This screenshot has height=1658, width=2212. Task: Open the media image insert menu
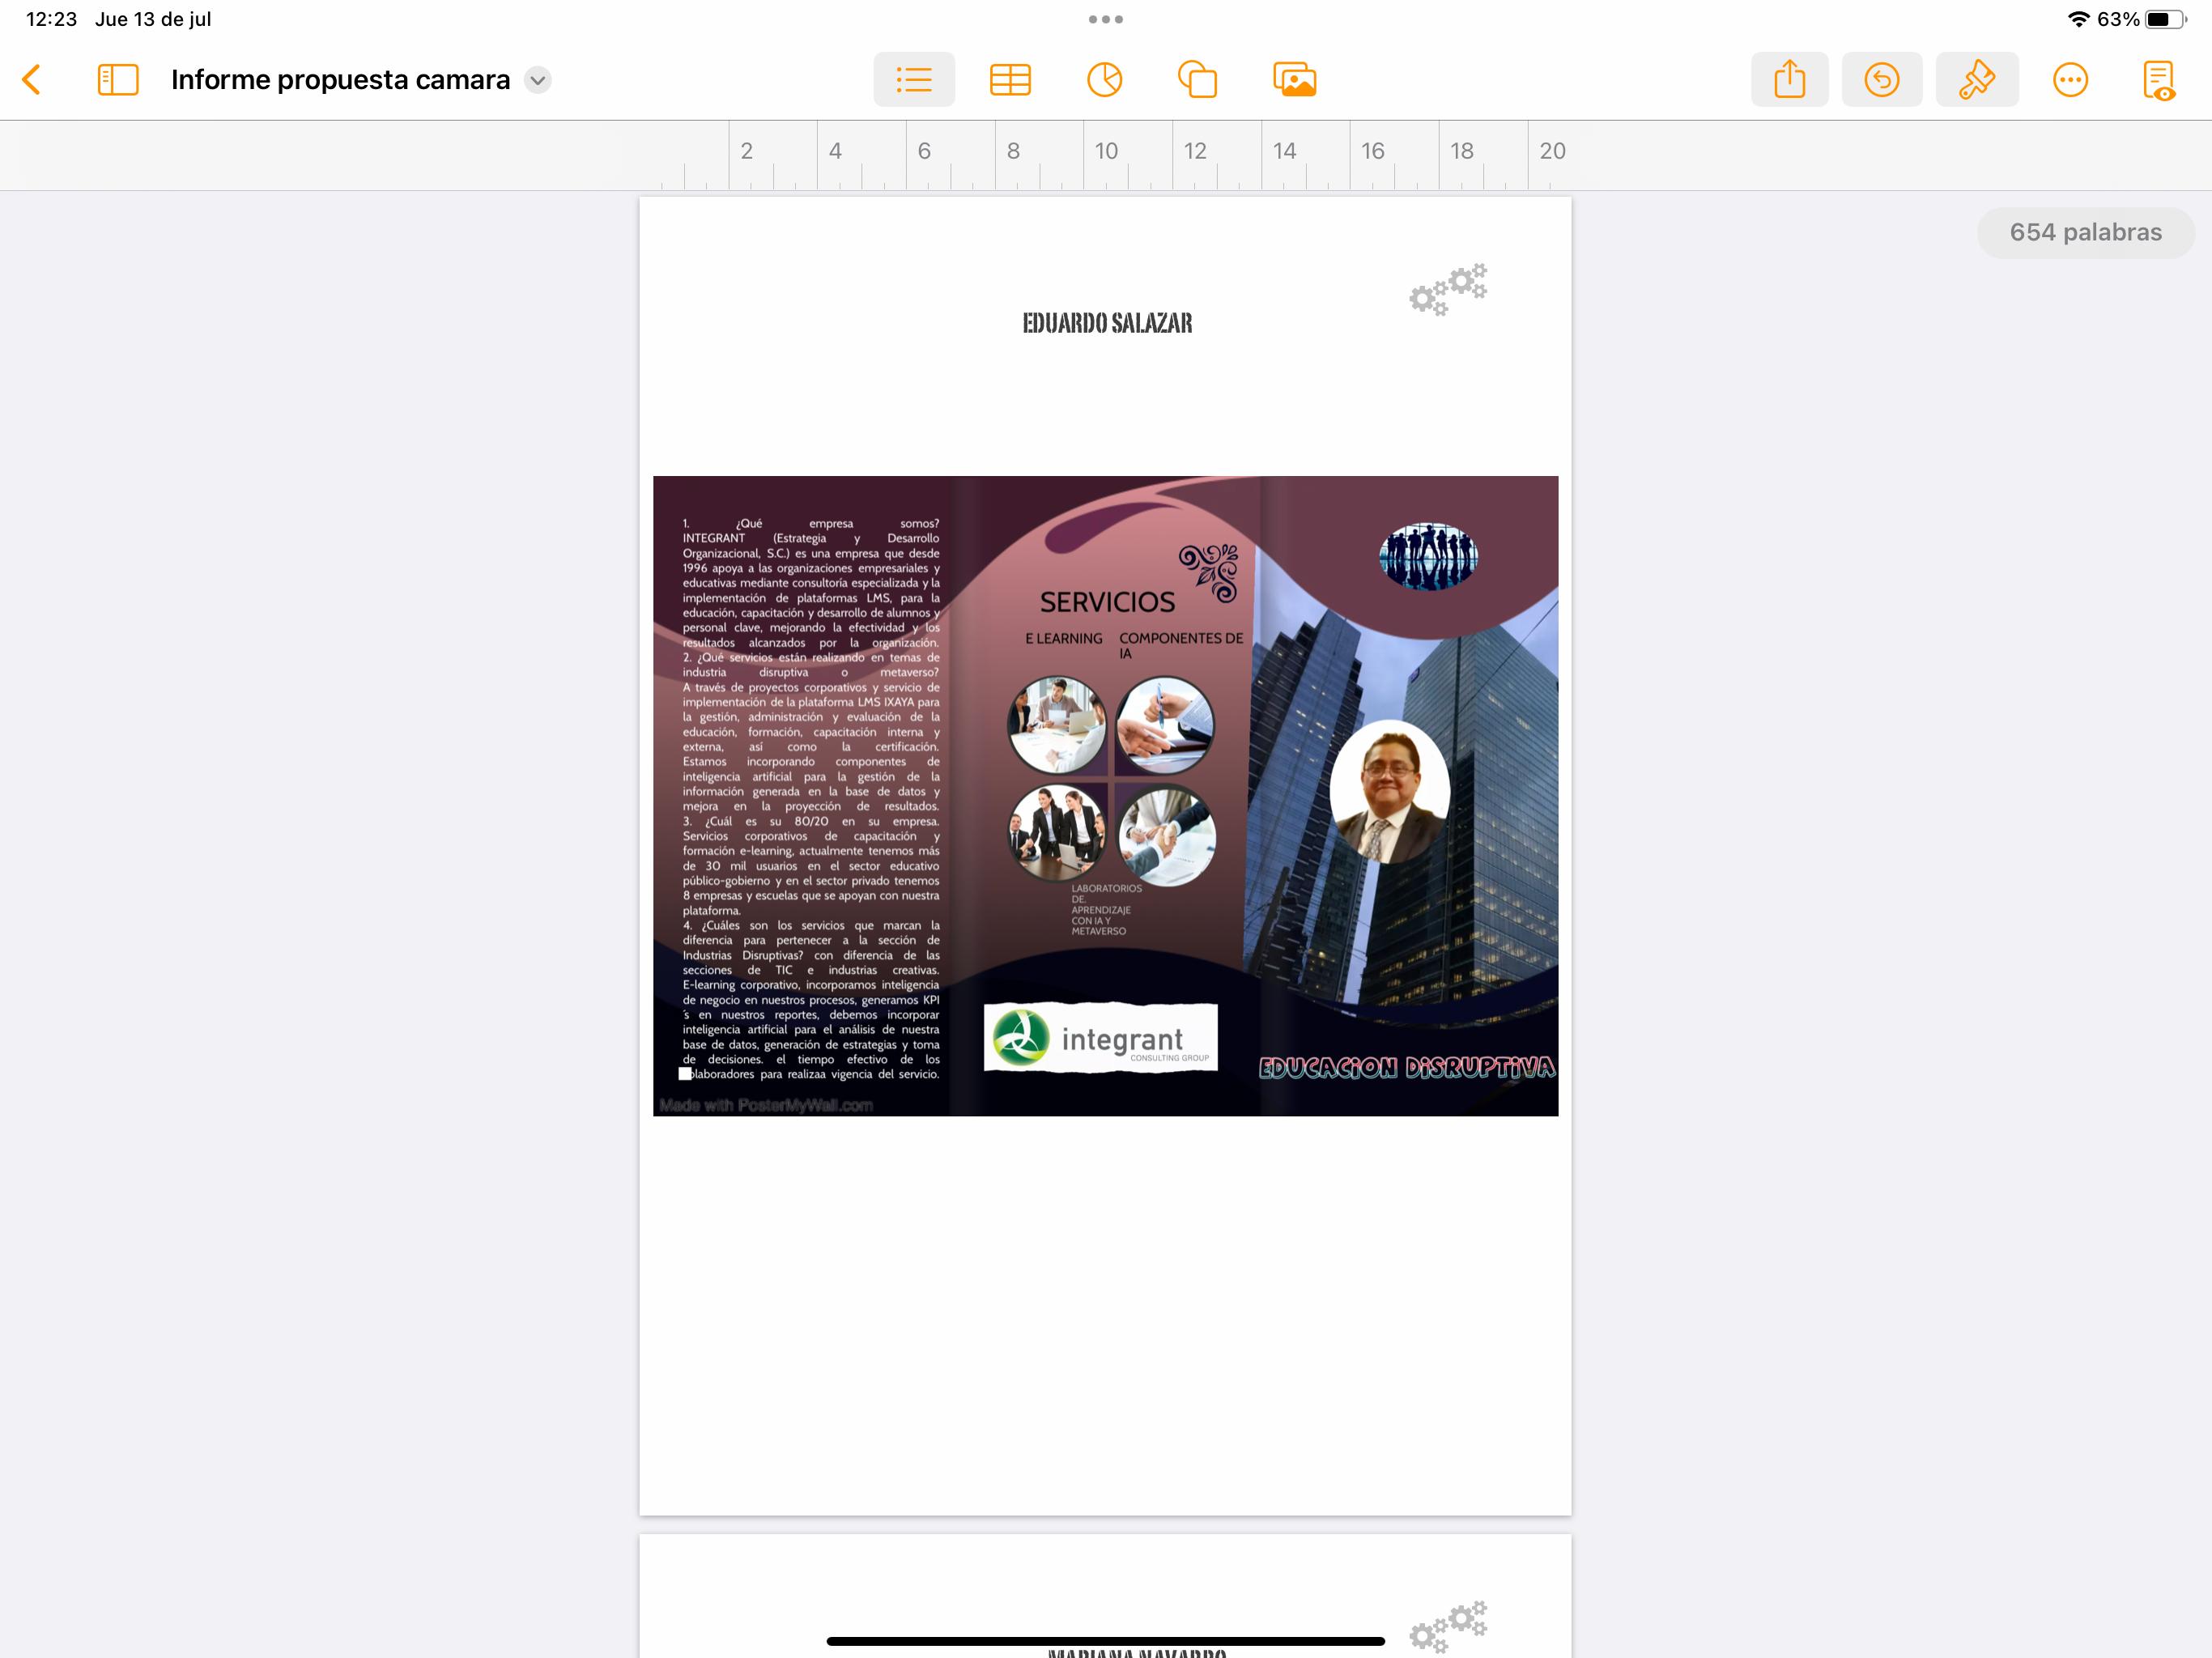[1294, 80]
